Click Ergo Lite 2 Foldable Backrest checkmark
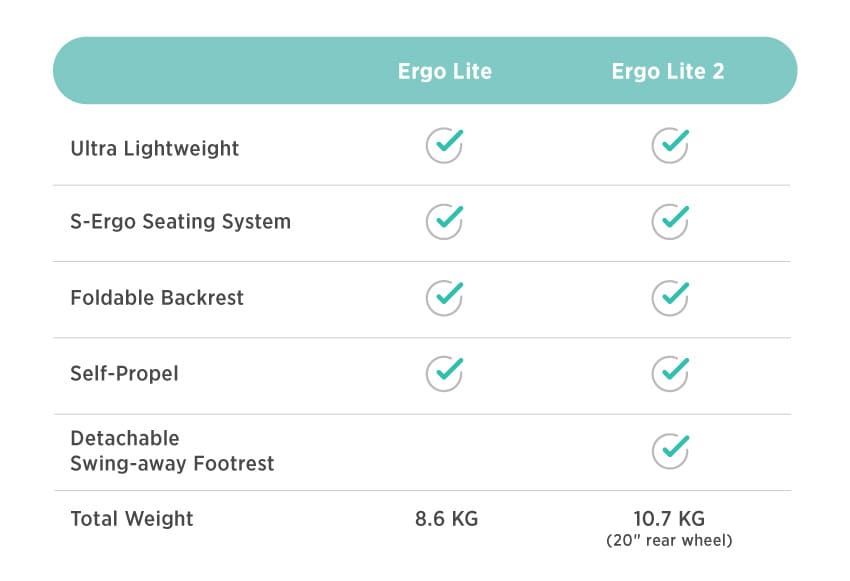Viewport: 850px width, 581px height. (x=670, y=298)
